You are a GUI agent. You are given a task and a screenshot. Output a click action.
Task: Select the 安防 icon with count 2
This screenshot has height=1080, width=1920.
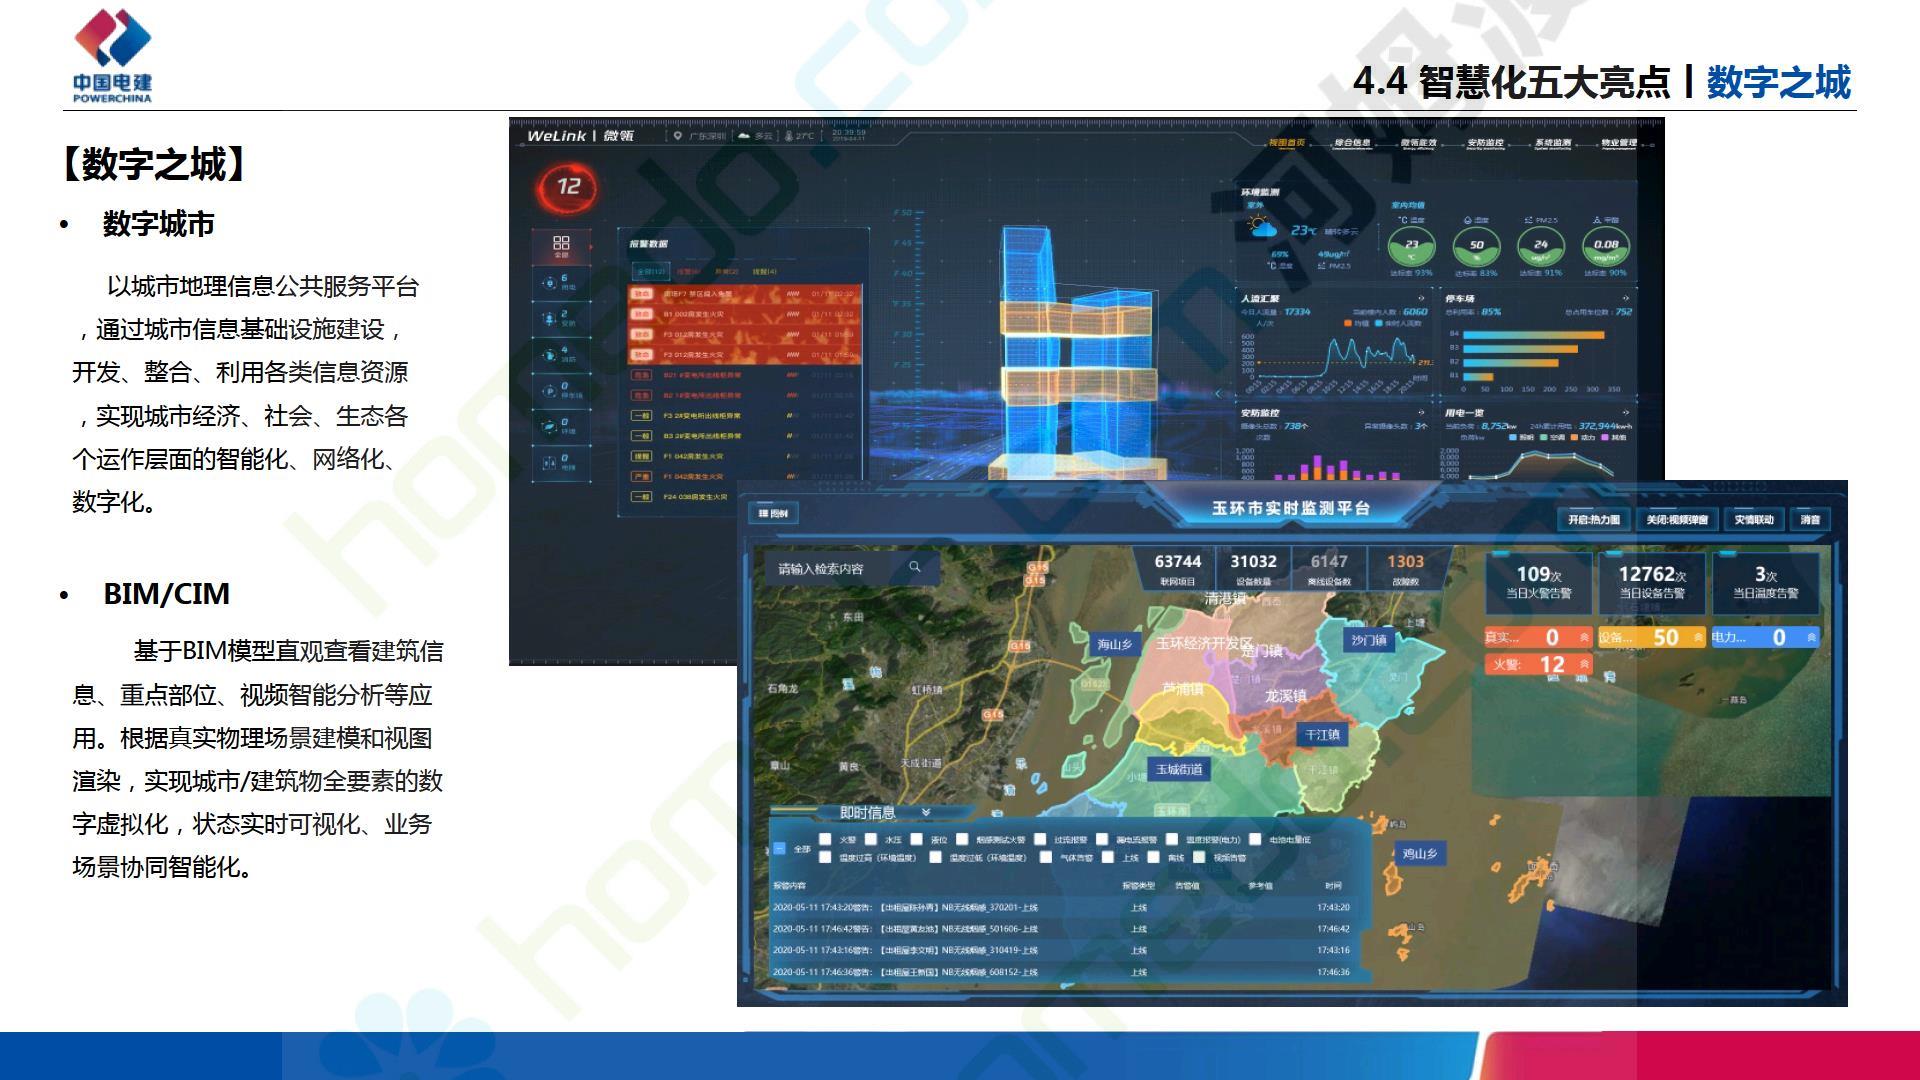(551, 318)
